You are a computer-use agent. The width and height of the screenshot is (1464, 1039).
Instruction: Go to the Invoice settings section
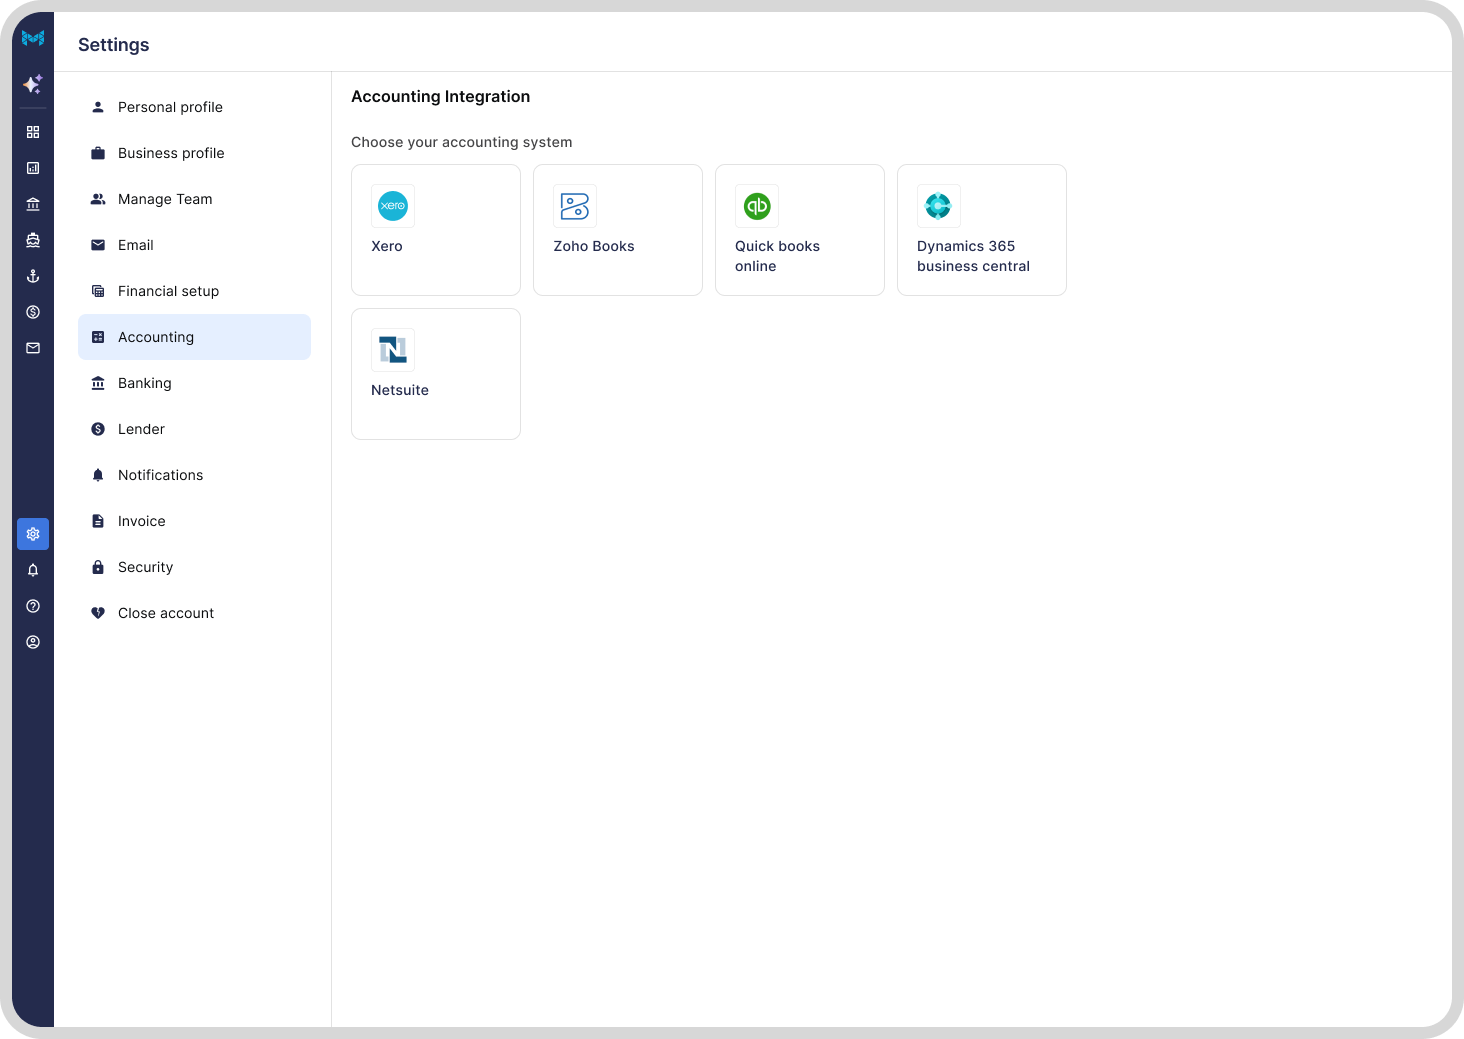(141, 521)
